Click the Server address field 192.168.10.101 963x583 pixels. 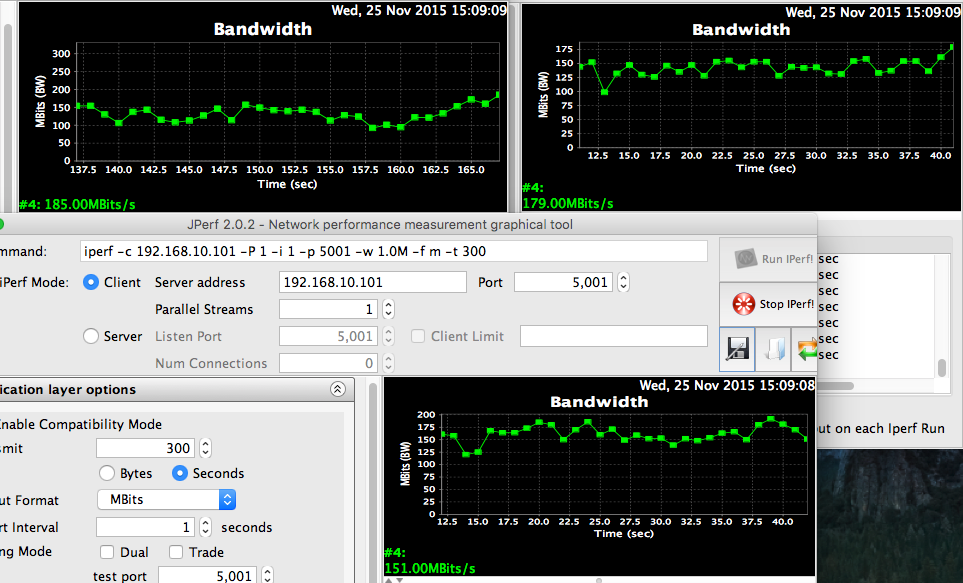(x=373, y=282)
